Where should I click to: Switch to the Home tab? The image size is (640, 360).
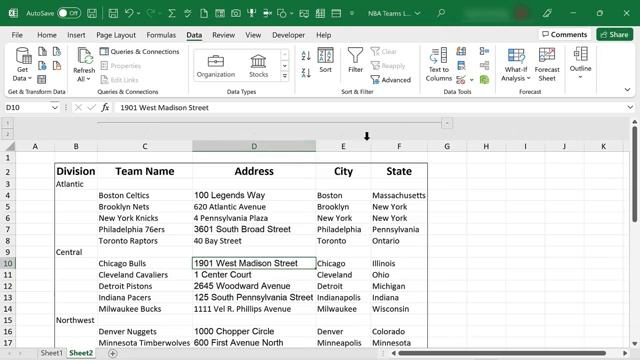47,35
